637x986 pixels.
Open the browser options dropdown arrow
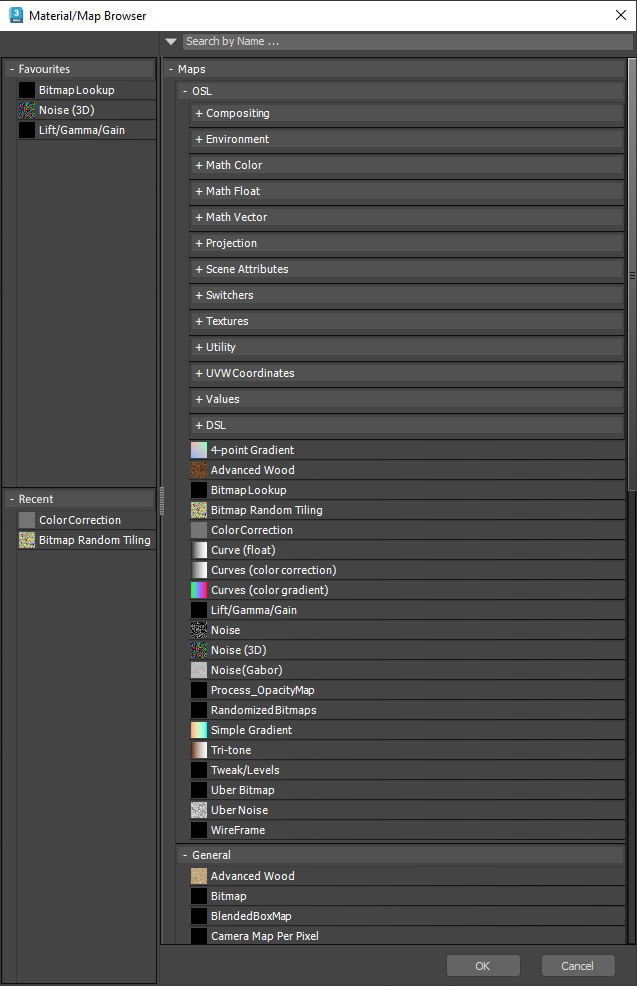tap(171, 42)
